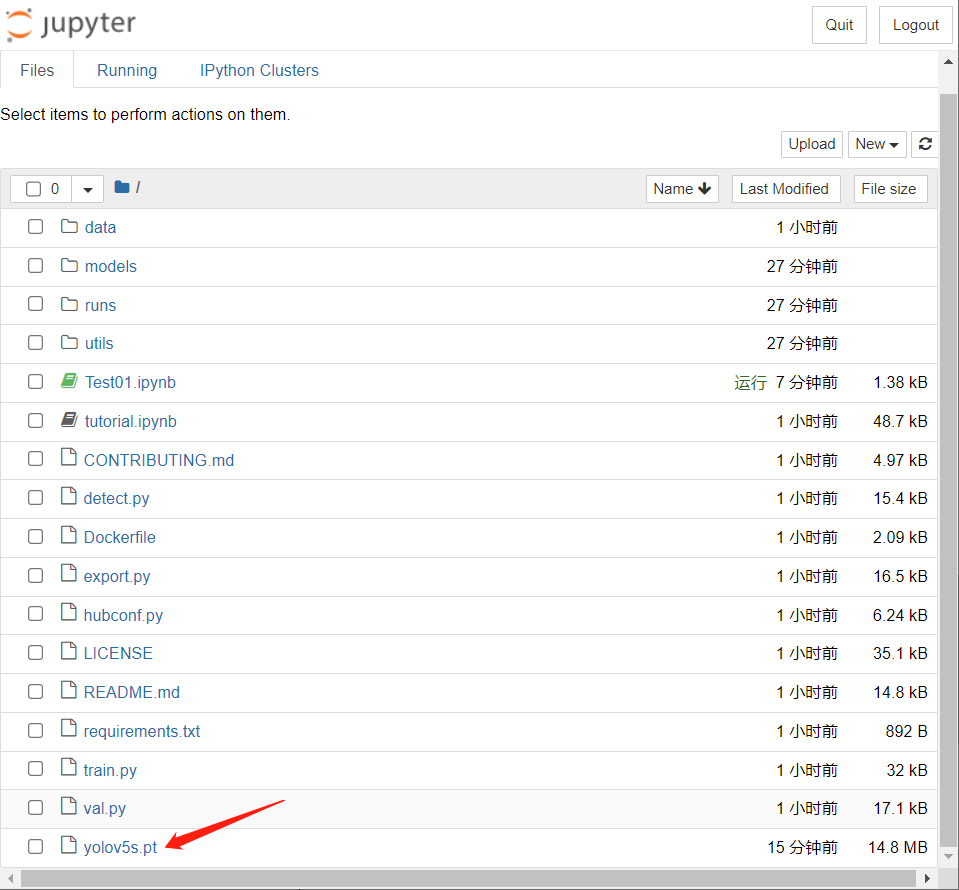Toggle the select-all checkbox in header
Image resolution: width=959 pixels, height=890 pixels.
pos(34,189)
